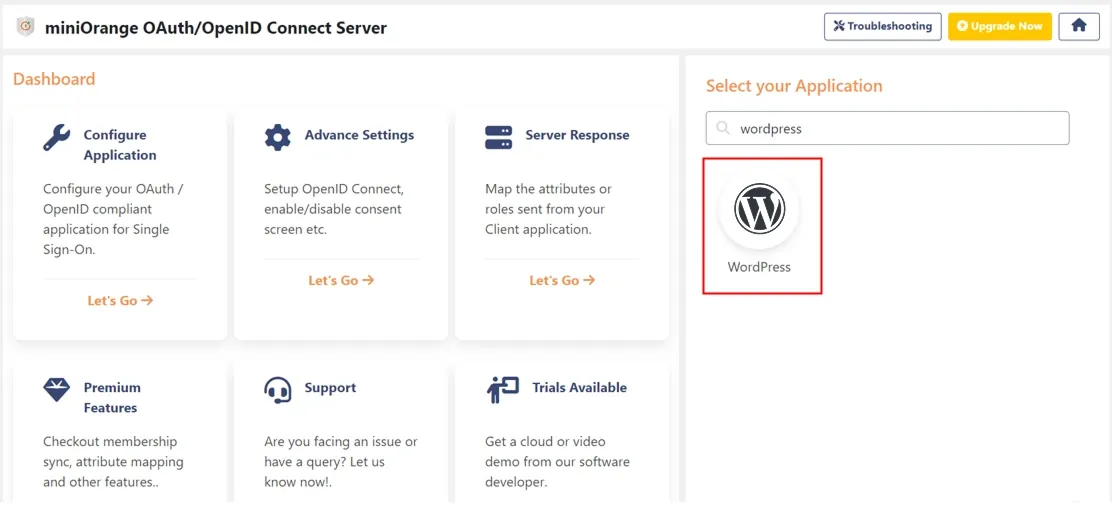Click the 'Checkout membership sync' description
Viewport: 1112px width, 505px height.
tap(113, 462)
